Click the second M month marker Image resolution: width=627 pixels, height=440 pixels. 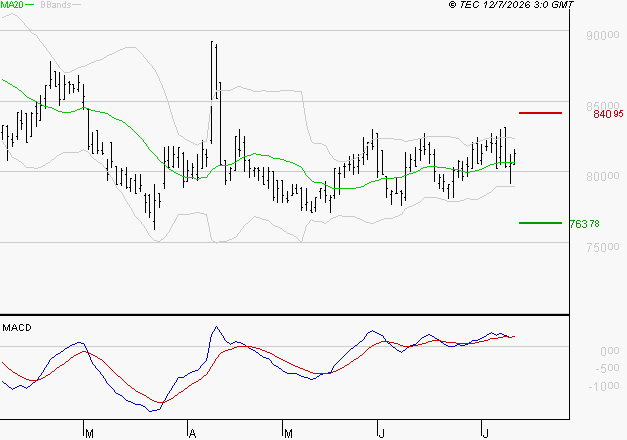(x=288, y=434)
